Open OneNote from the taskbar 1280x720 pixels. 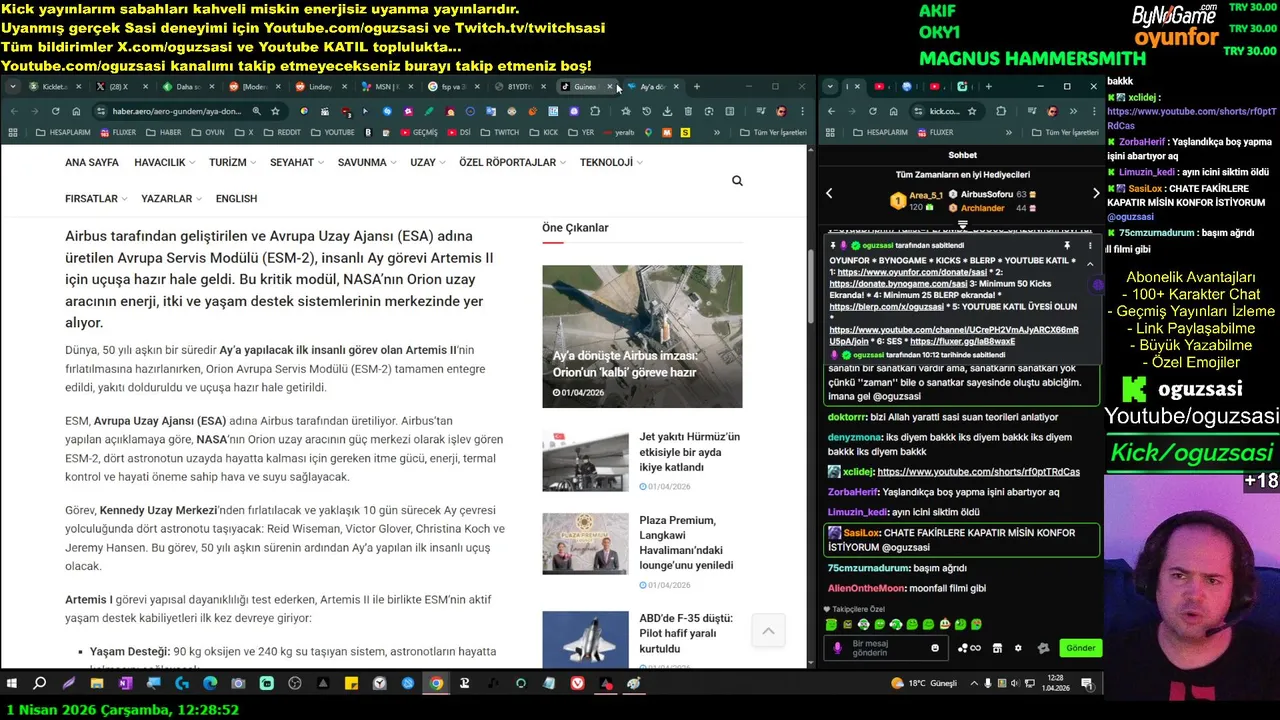click(125, 684)
